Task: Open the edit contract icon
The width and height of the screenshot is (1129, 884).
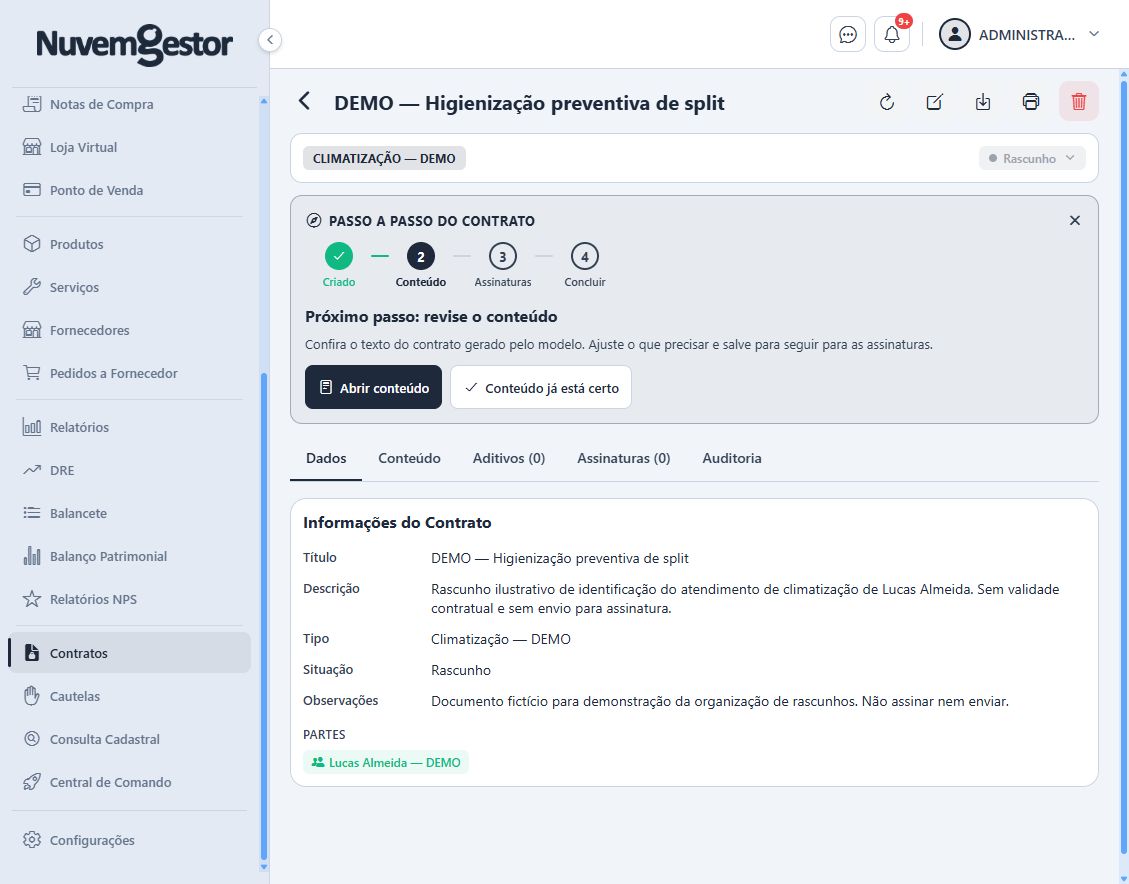Action: tap(935, 102)
